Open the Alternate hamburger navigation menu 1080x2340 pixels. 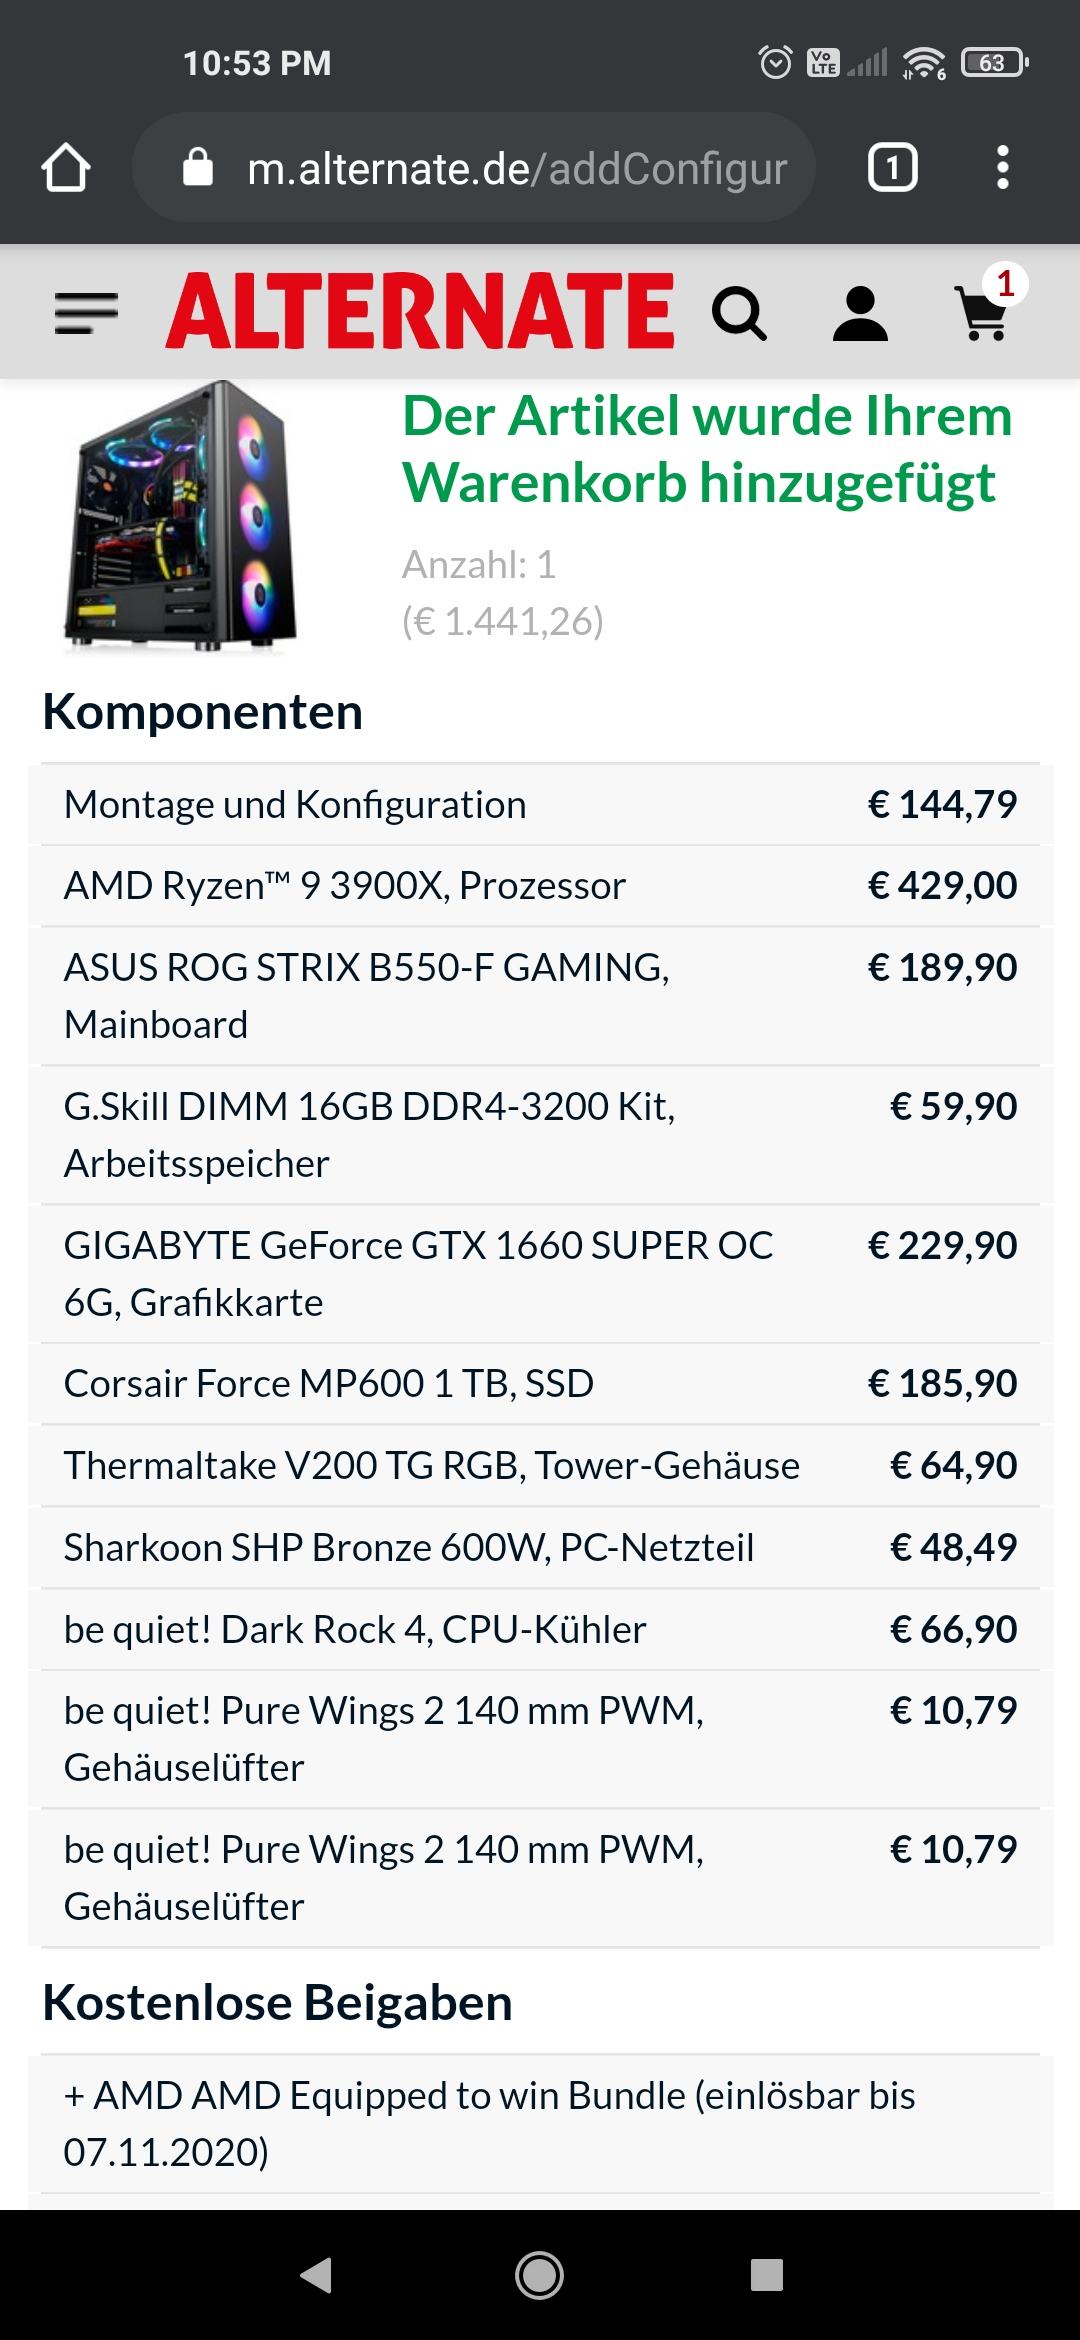pos(86,312)
